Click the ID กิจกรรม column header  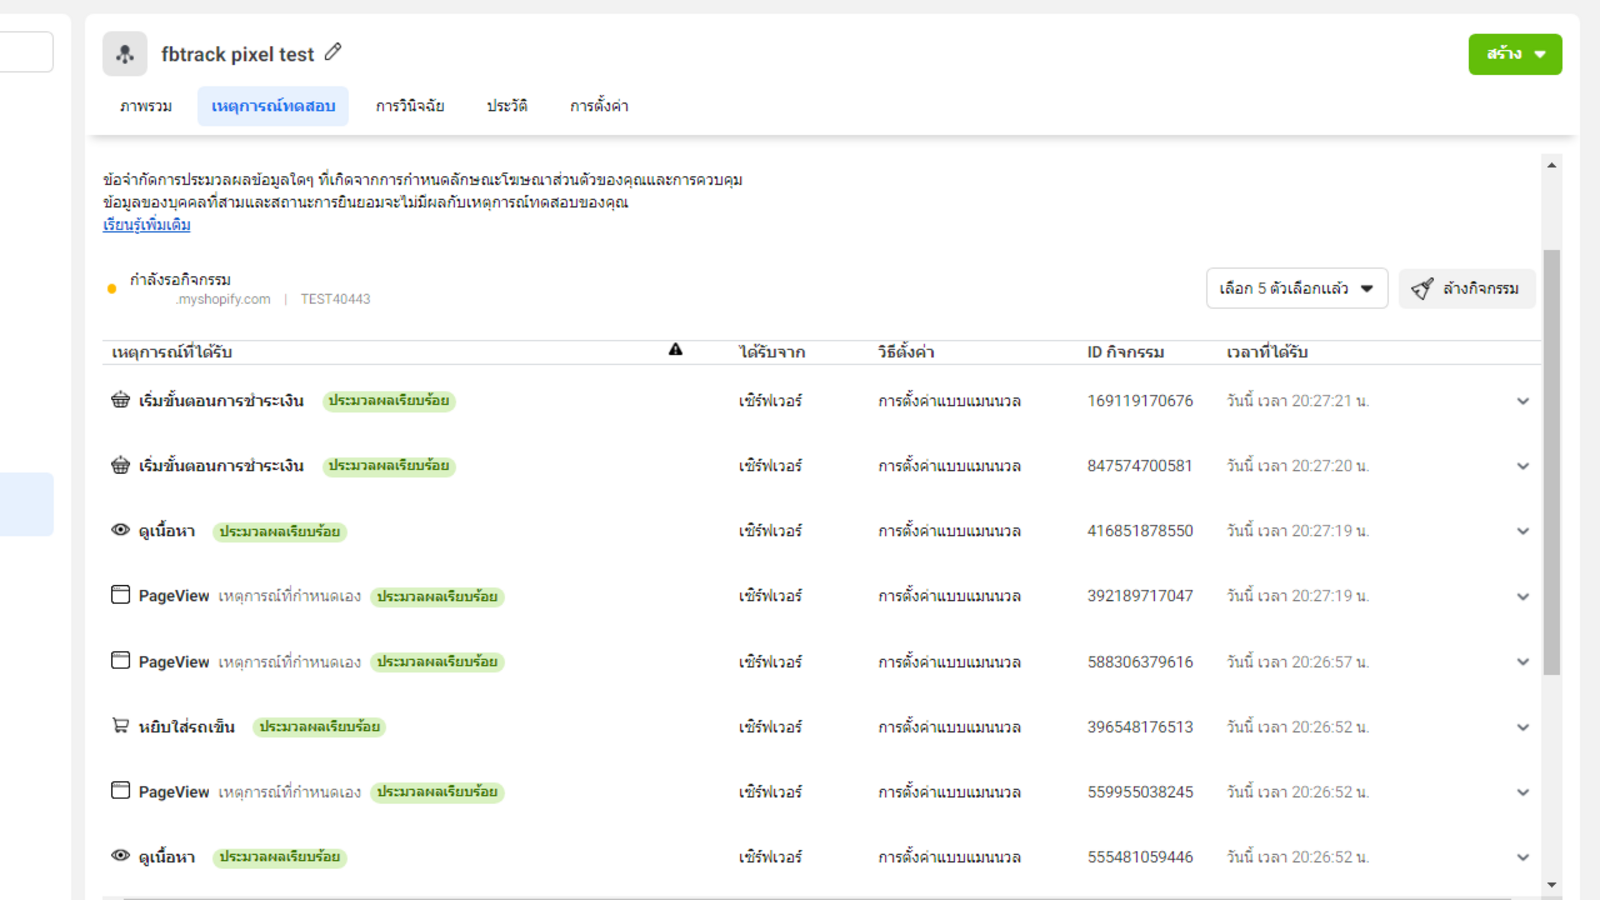pyautogui.click(x=1126, y=352)
